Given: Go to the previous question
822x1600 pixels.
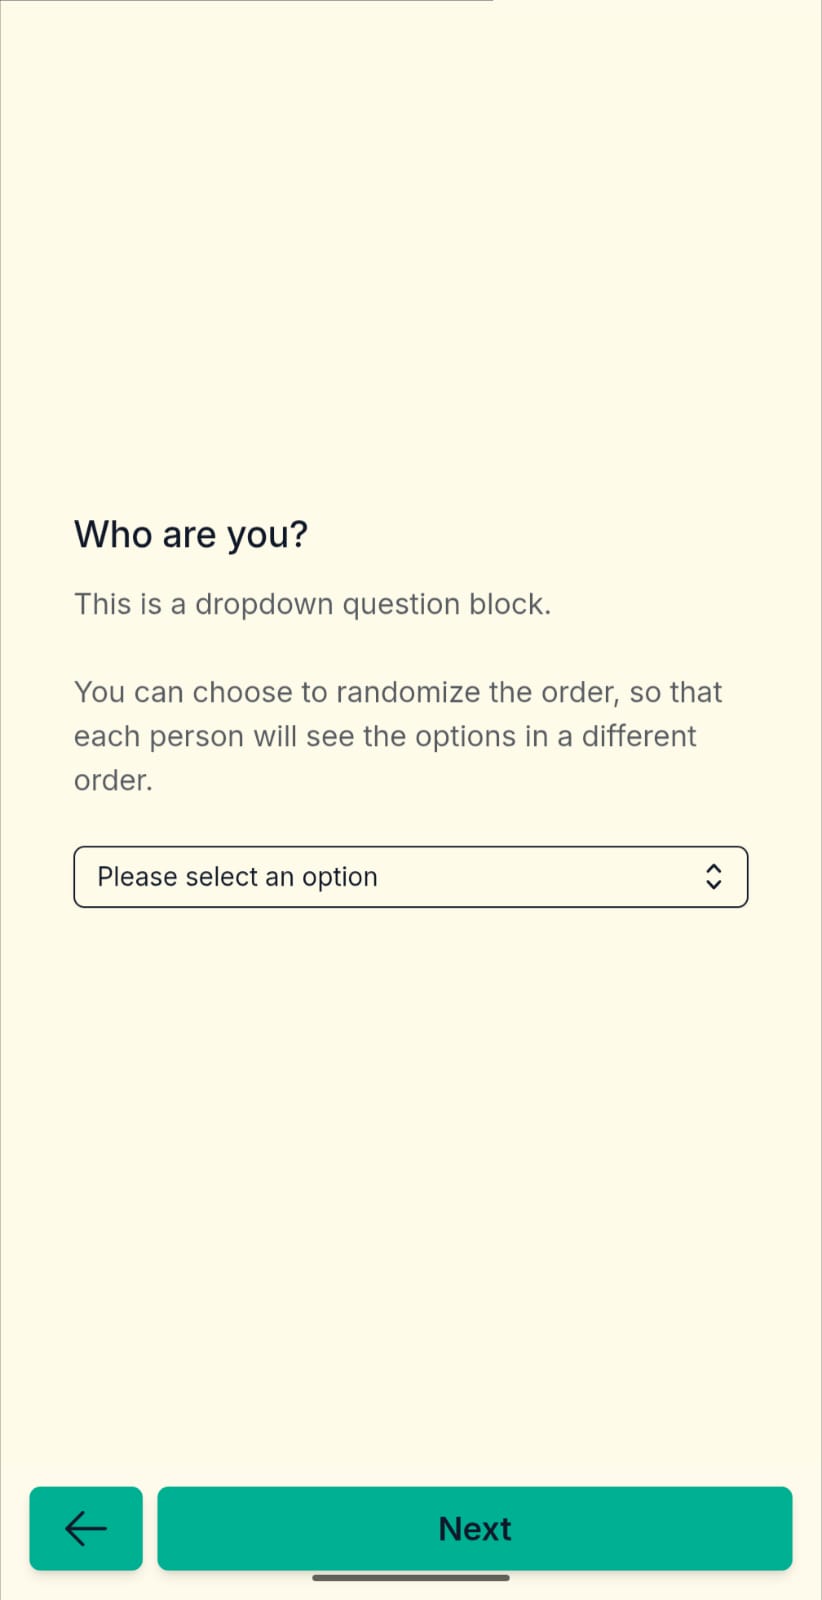Looking at the screenshot, I should click(x=86, y=1528).
